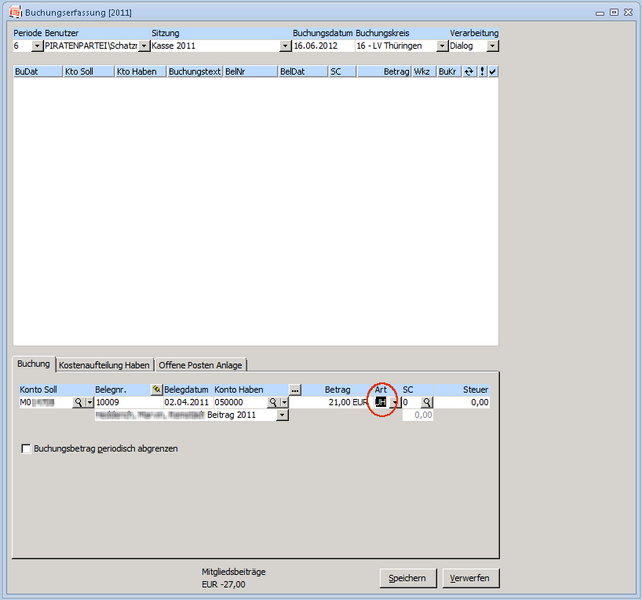This screenshot has height=600, width=642.
Task: Enable Buchungsbetrag periodisch abgrenzen checkbox
Action: (x=26, y=449)
